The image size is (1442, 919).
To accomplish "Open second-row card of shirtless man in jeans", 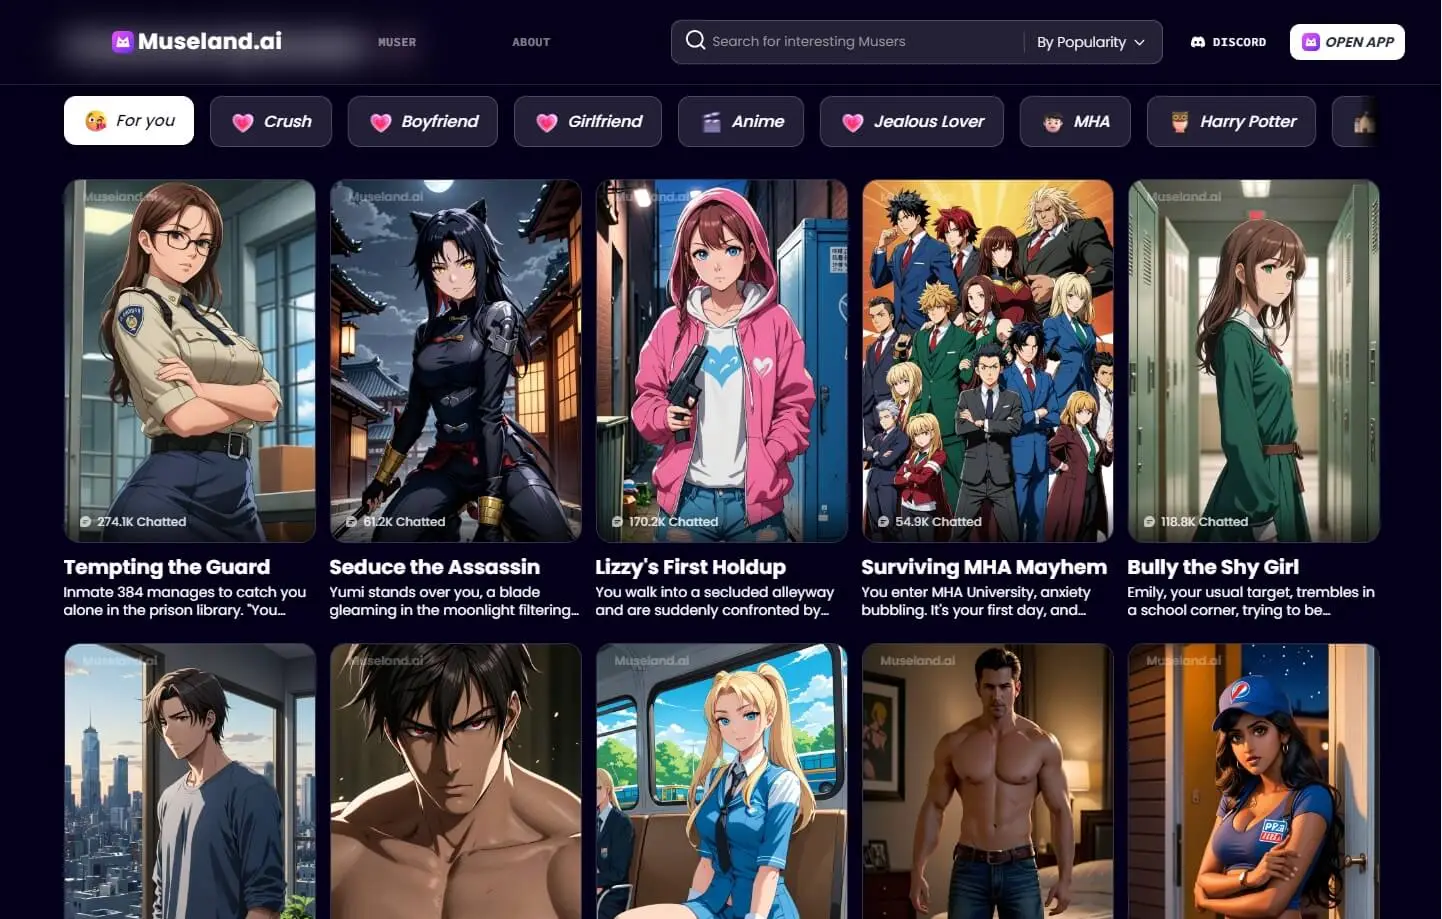I will click(x=988, y=781).
